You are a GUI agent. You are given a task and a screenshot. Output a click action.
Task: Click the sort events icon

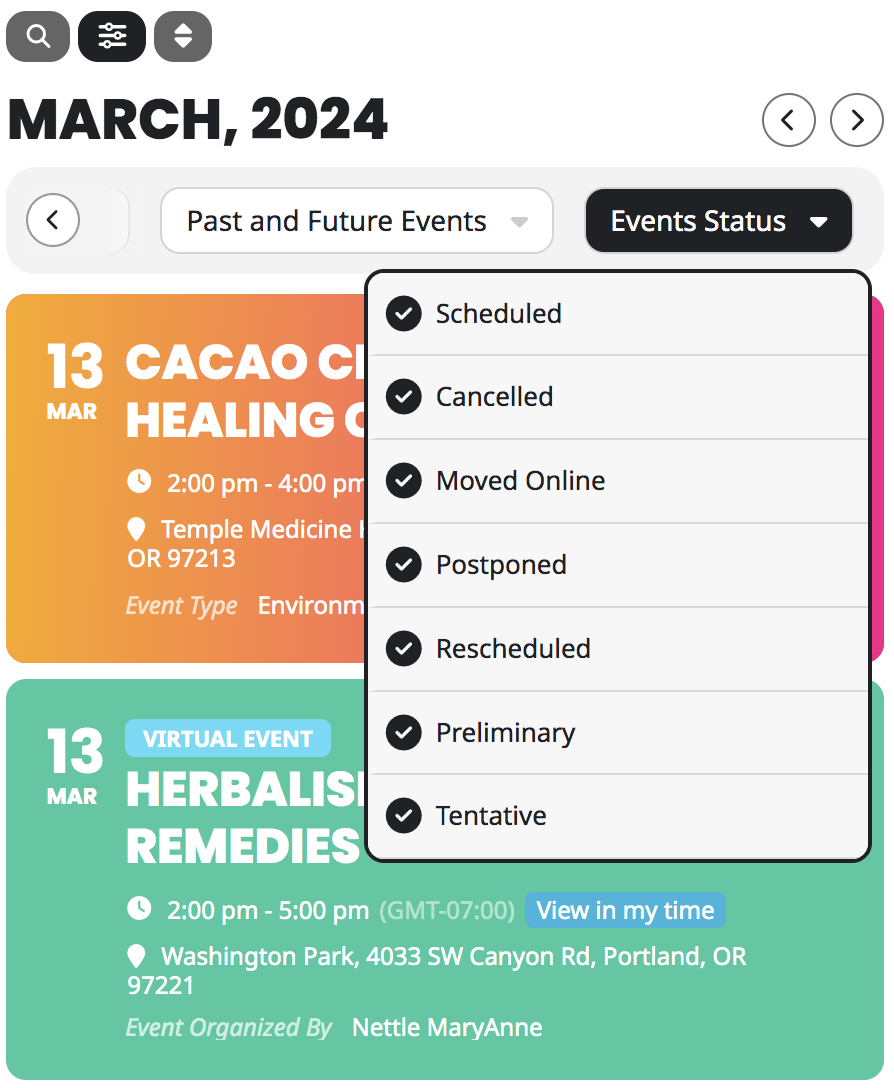(182, 36)
